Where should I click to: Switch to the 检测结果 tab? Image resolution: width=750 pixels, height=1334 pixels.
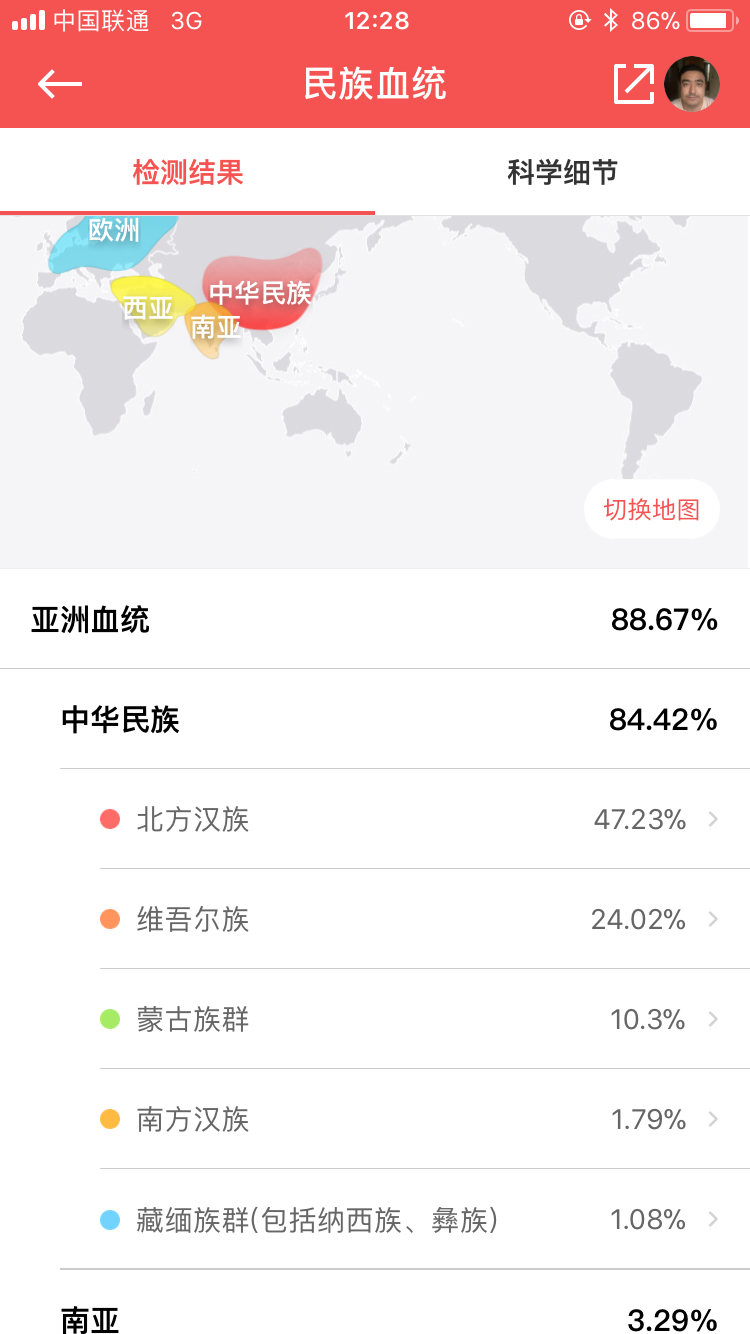tap(188, 172)
